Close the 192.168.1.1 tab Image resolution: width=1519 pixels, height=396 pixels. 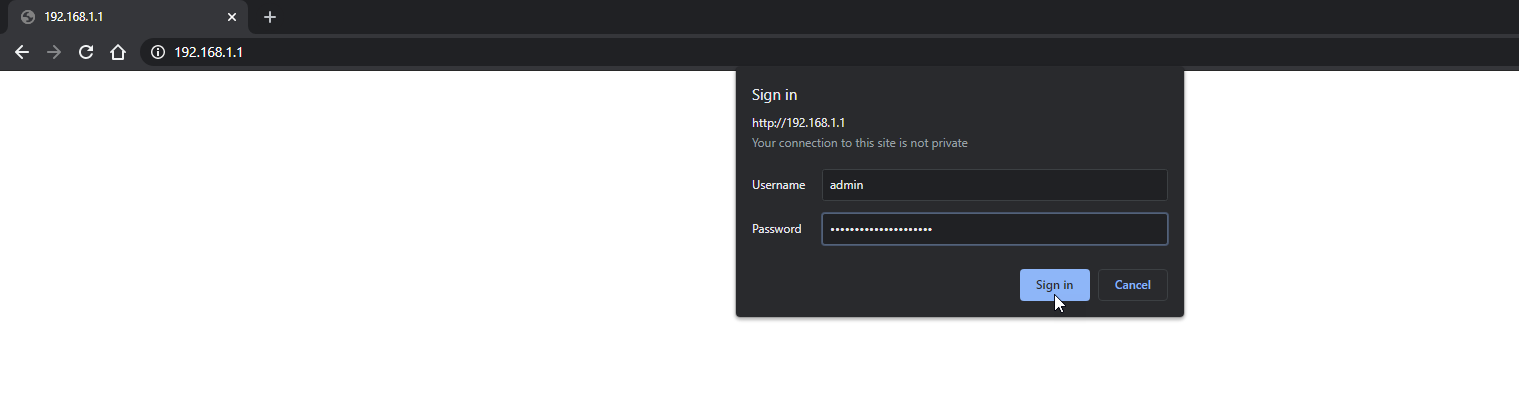pyautogui.click(x=232, y=17)
